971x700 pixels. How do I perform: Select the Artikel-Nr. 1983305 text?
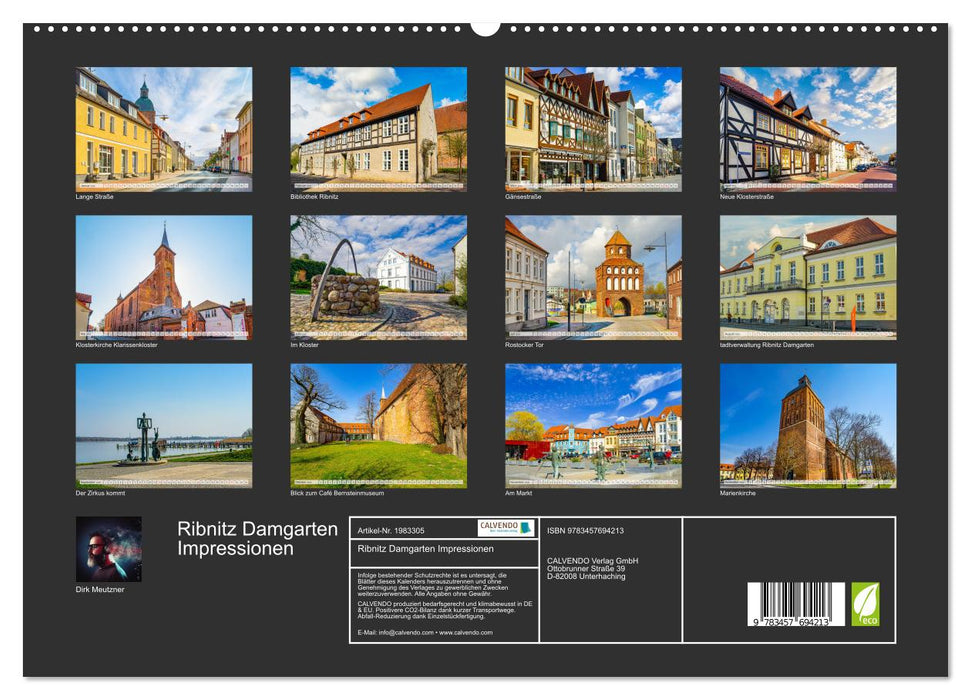(x=391, y=530)
